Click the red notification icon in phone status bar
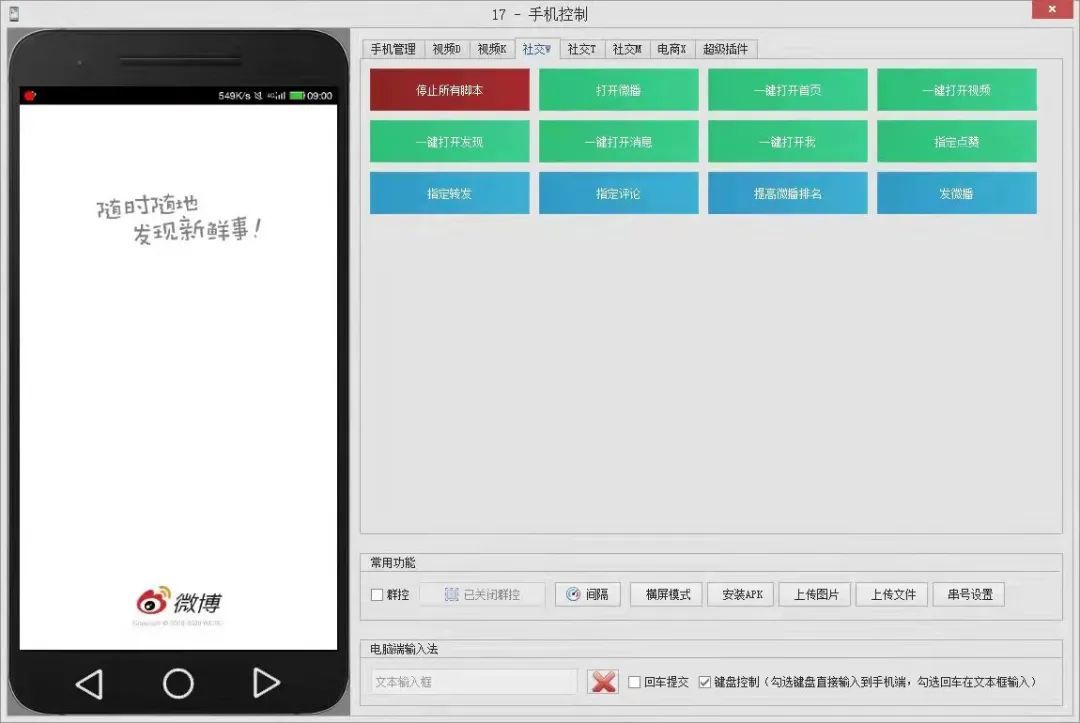The height and width of the screenshot is (723, 1080). (x=30, y=95)
